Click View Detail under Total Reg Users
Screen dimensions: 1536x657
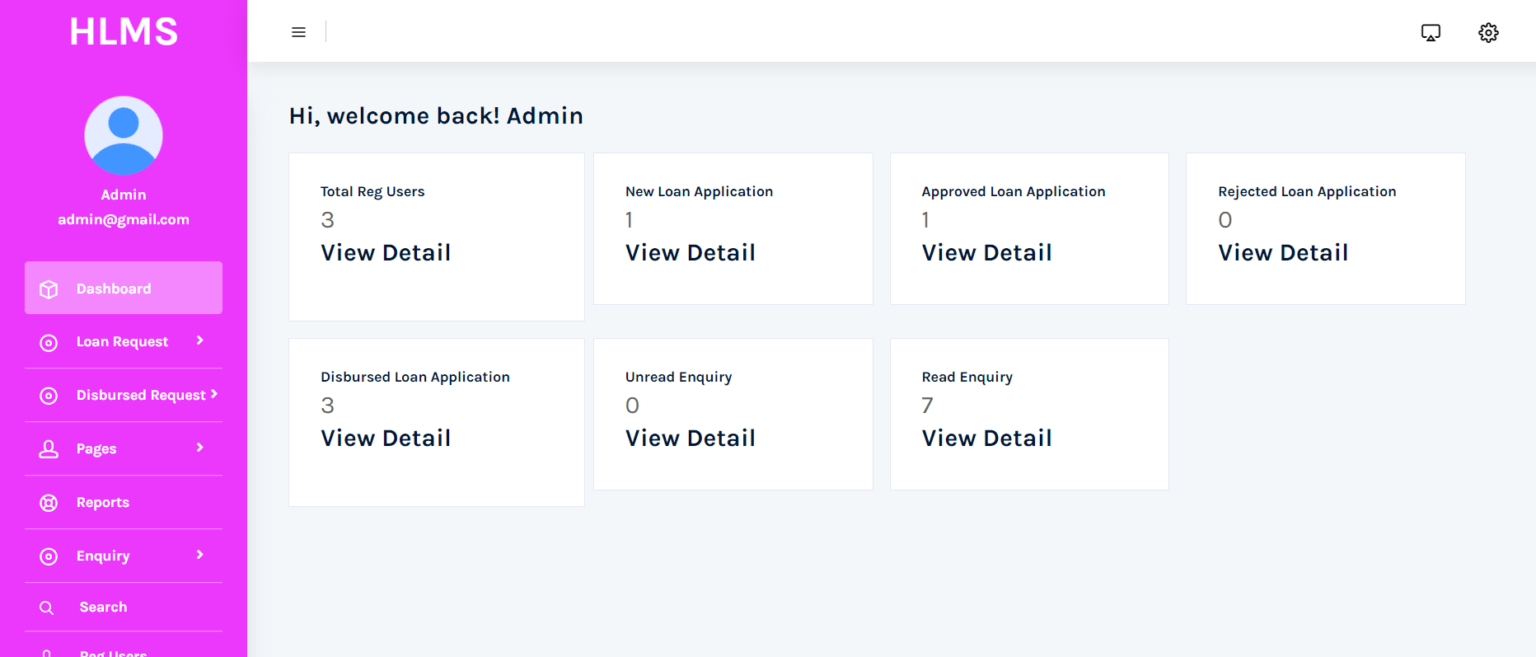pyautogui.click(x=385, y=252)
